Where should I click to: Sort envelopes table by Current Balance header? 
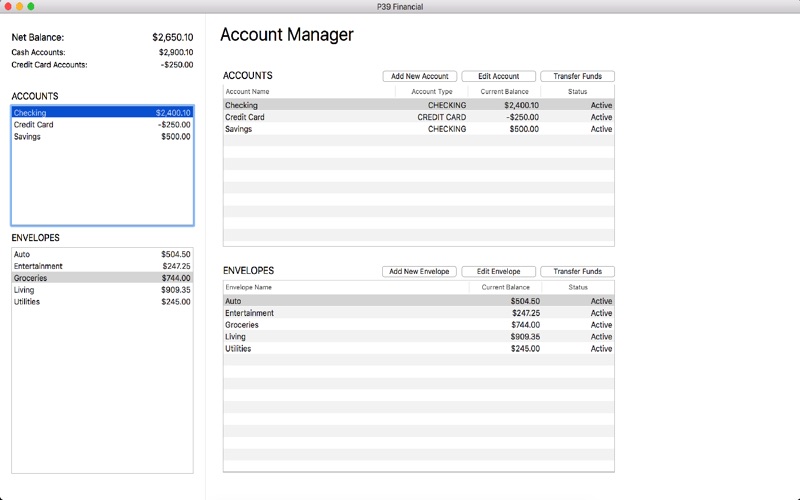tap(505, 287)
